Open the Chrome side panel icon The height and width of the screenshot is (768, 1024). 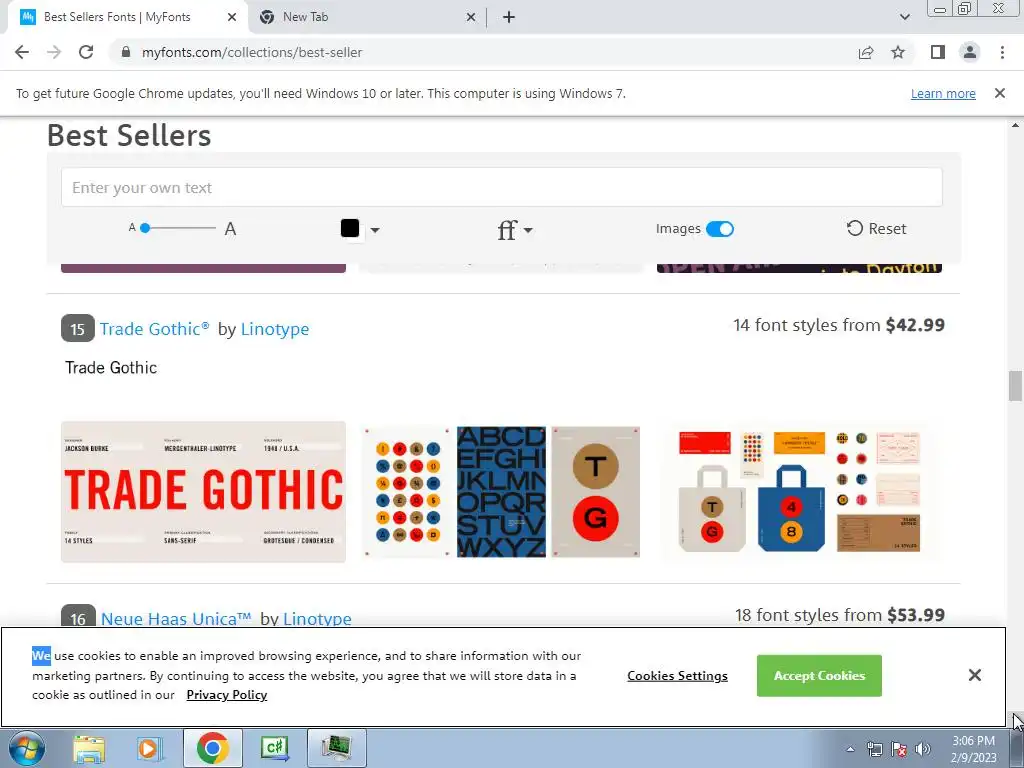coord(938,52)
